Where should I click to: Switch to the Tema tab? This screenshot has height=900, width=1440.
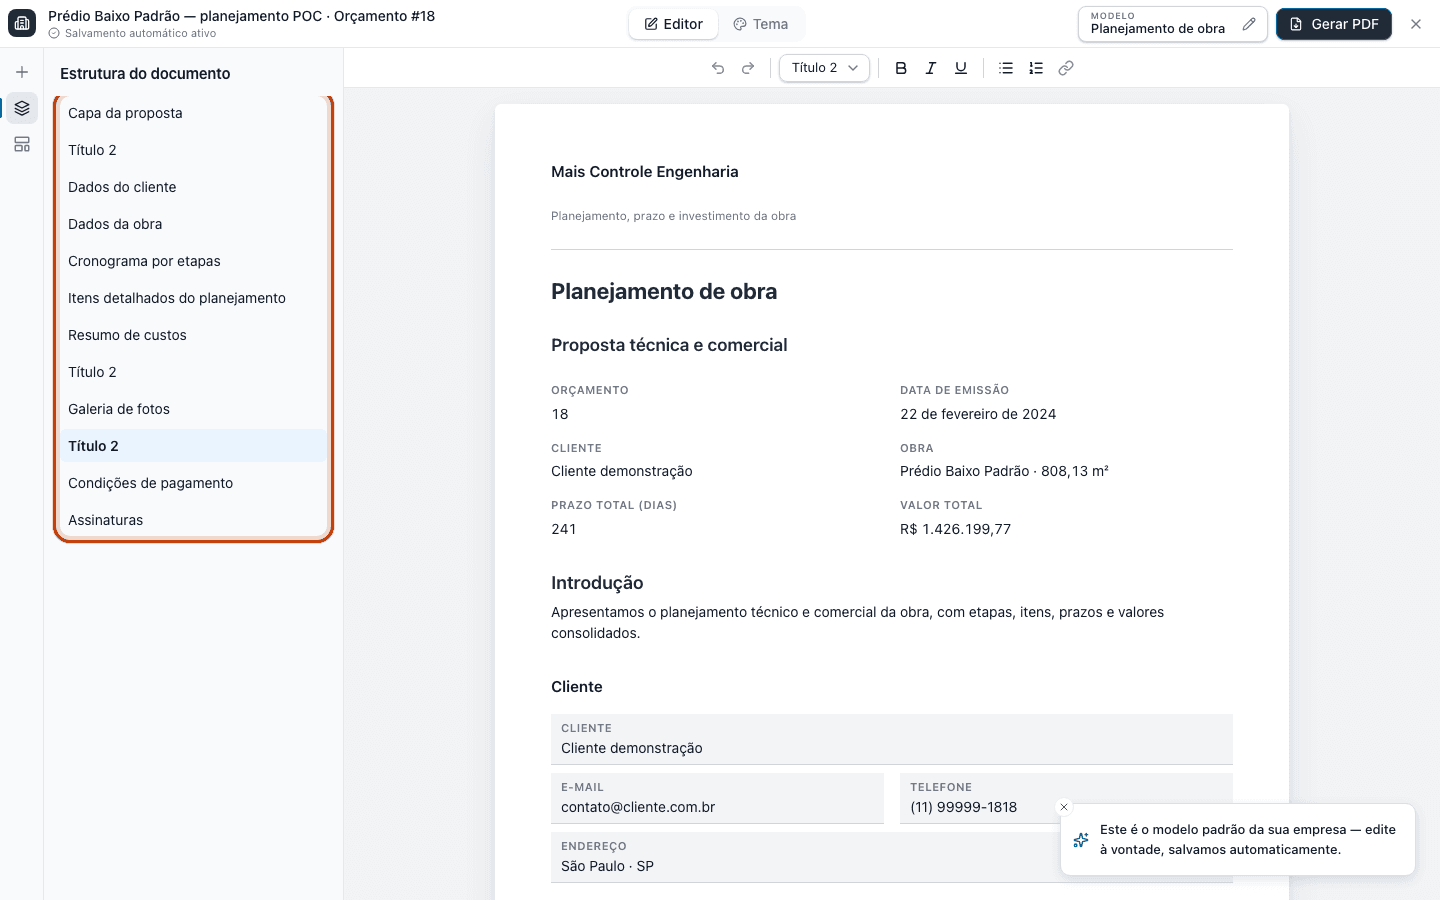point(761,24)
